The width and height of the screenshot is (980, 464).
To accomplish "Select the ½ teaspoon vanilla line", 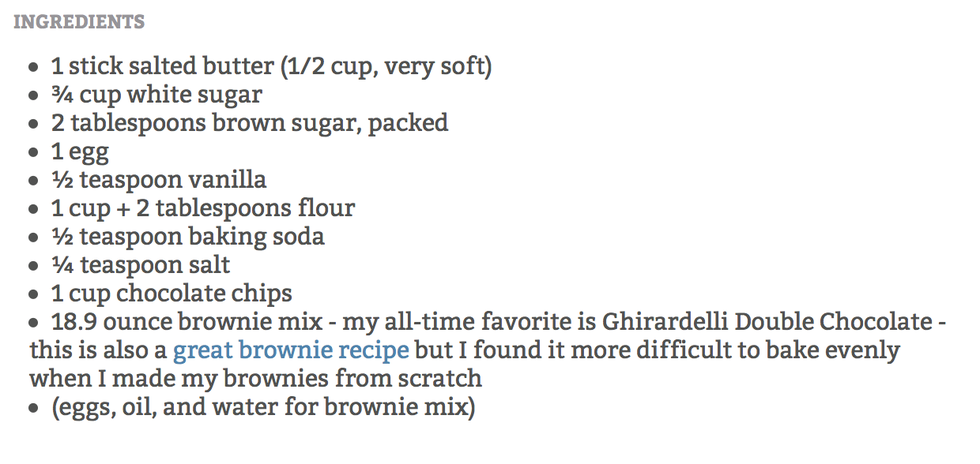I will (159, 181).
